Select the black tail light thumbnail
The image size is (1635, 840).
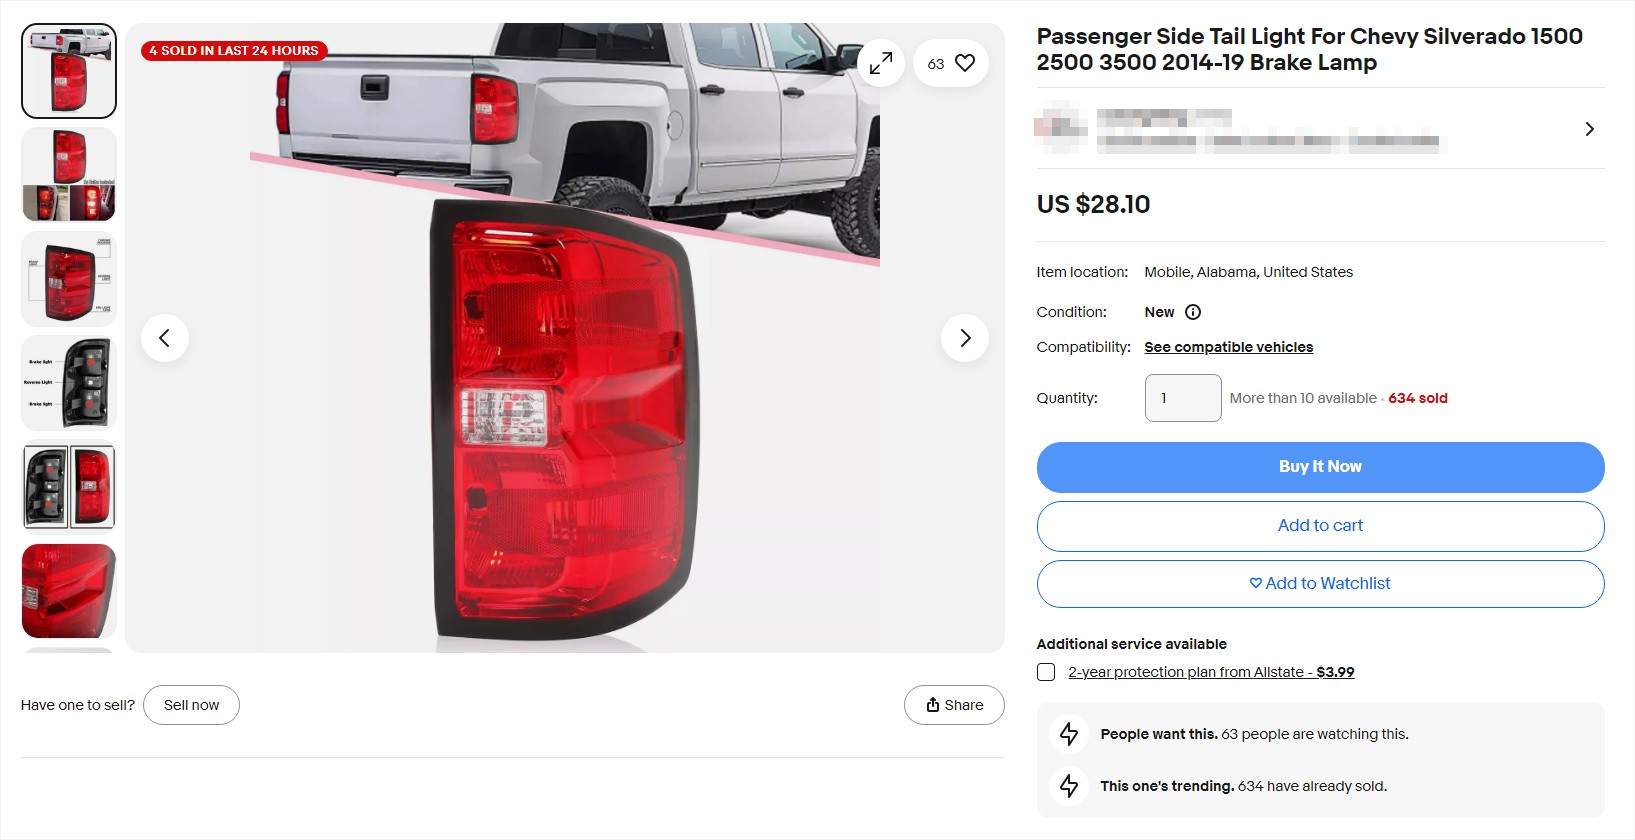click(68, 382)
